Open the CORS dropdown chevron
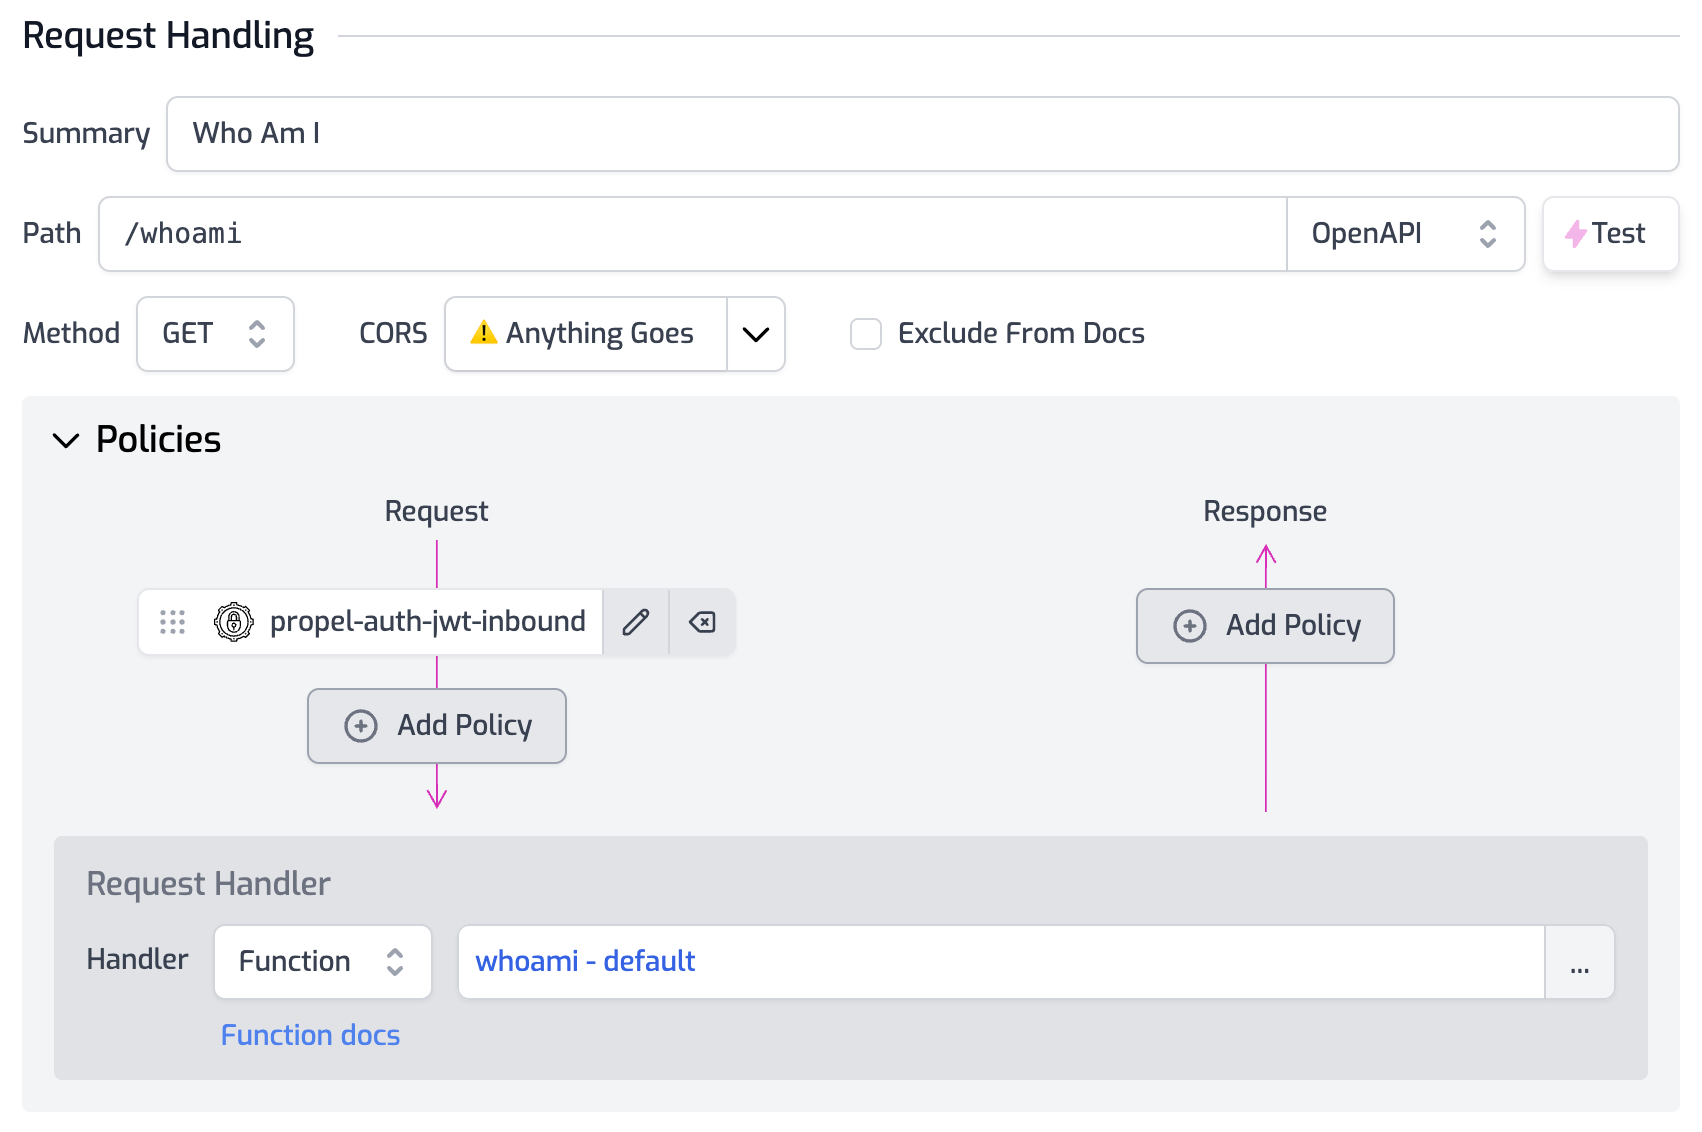 (756, 334)
